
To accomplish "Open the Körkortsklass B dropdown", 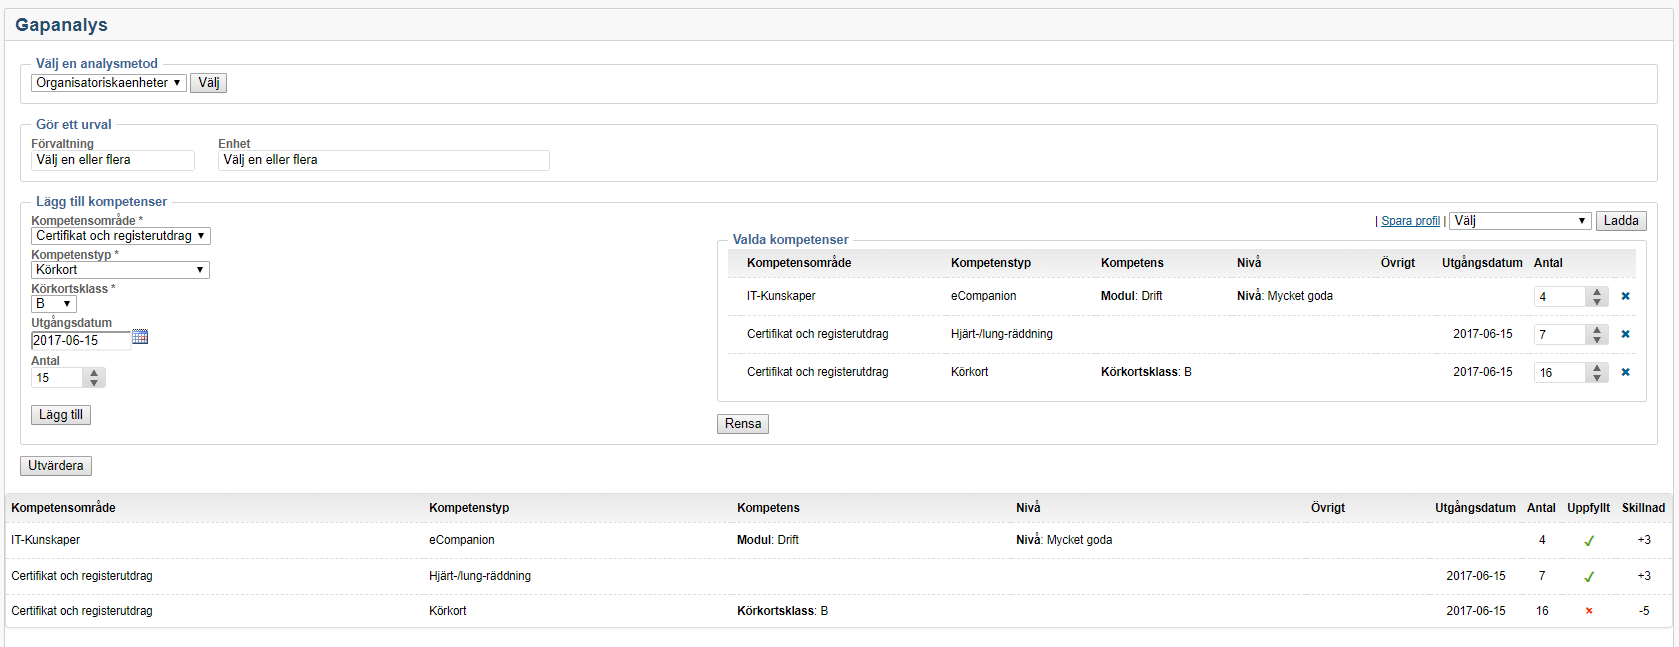I will (x=54, y=304).
